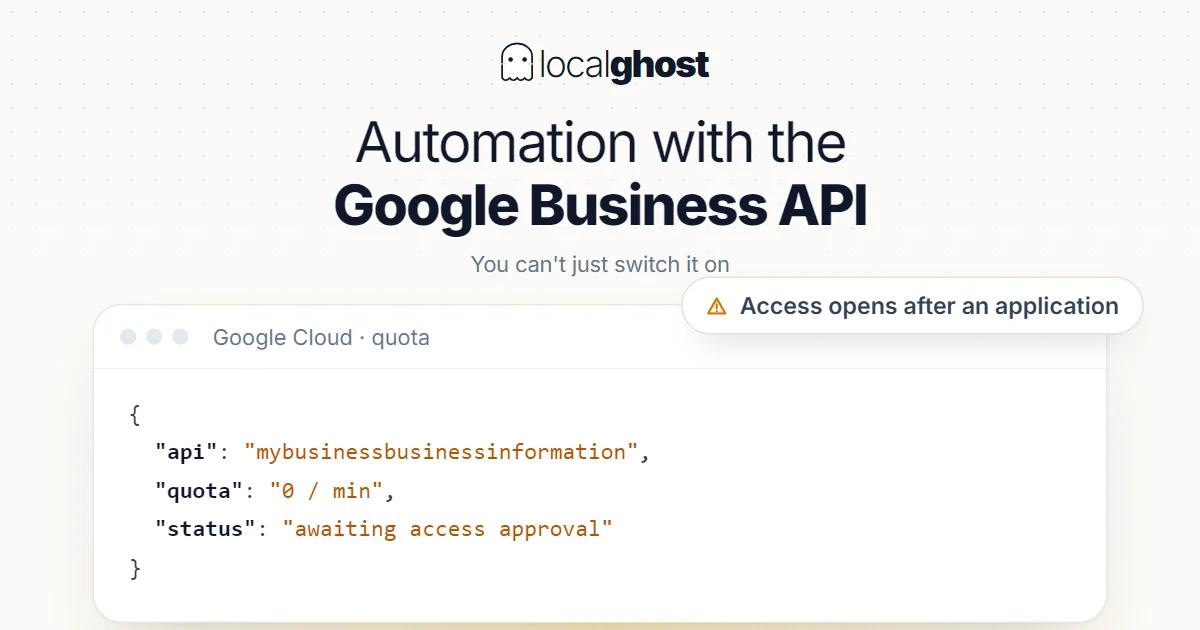
Task: Click the "0 / min" quota value
Action: (x=327, y=491)
